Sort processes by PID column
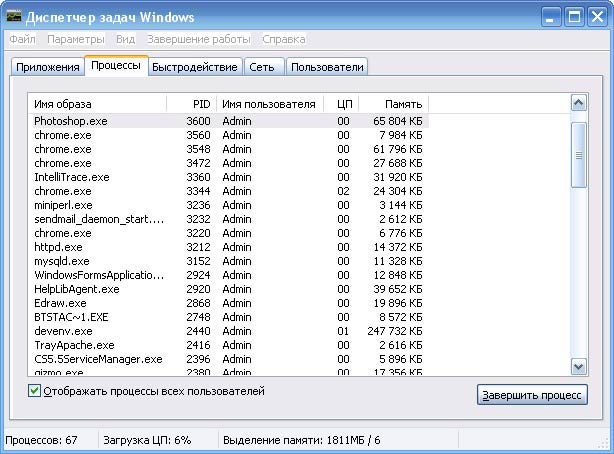This screenshot has width=614, height=454. pos(191,104)
